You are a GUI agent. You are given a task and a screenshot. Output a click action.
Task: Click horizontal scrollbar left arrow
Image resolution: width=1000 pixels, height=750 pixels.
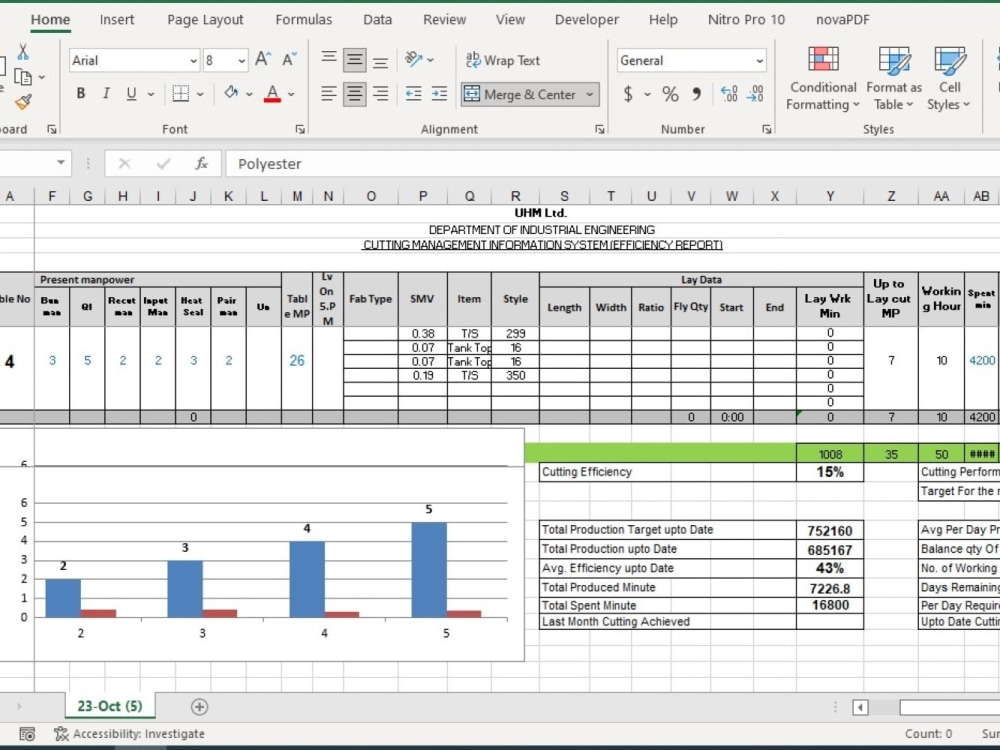860,707
